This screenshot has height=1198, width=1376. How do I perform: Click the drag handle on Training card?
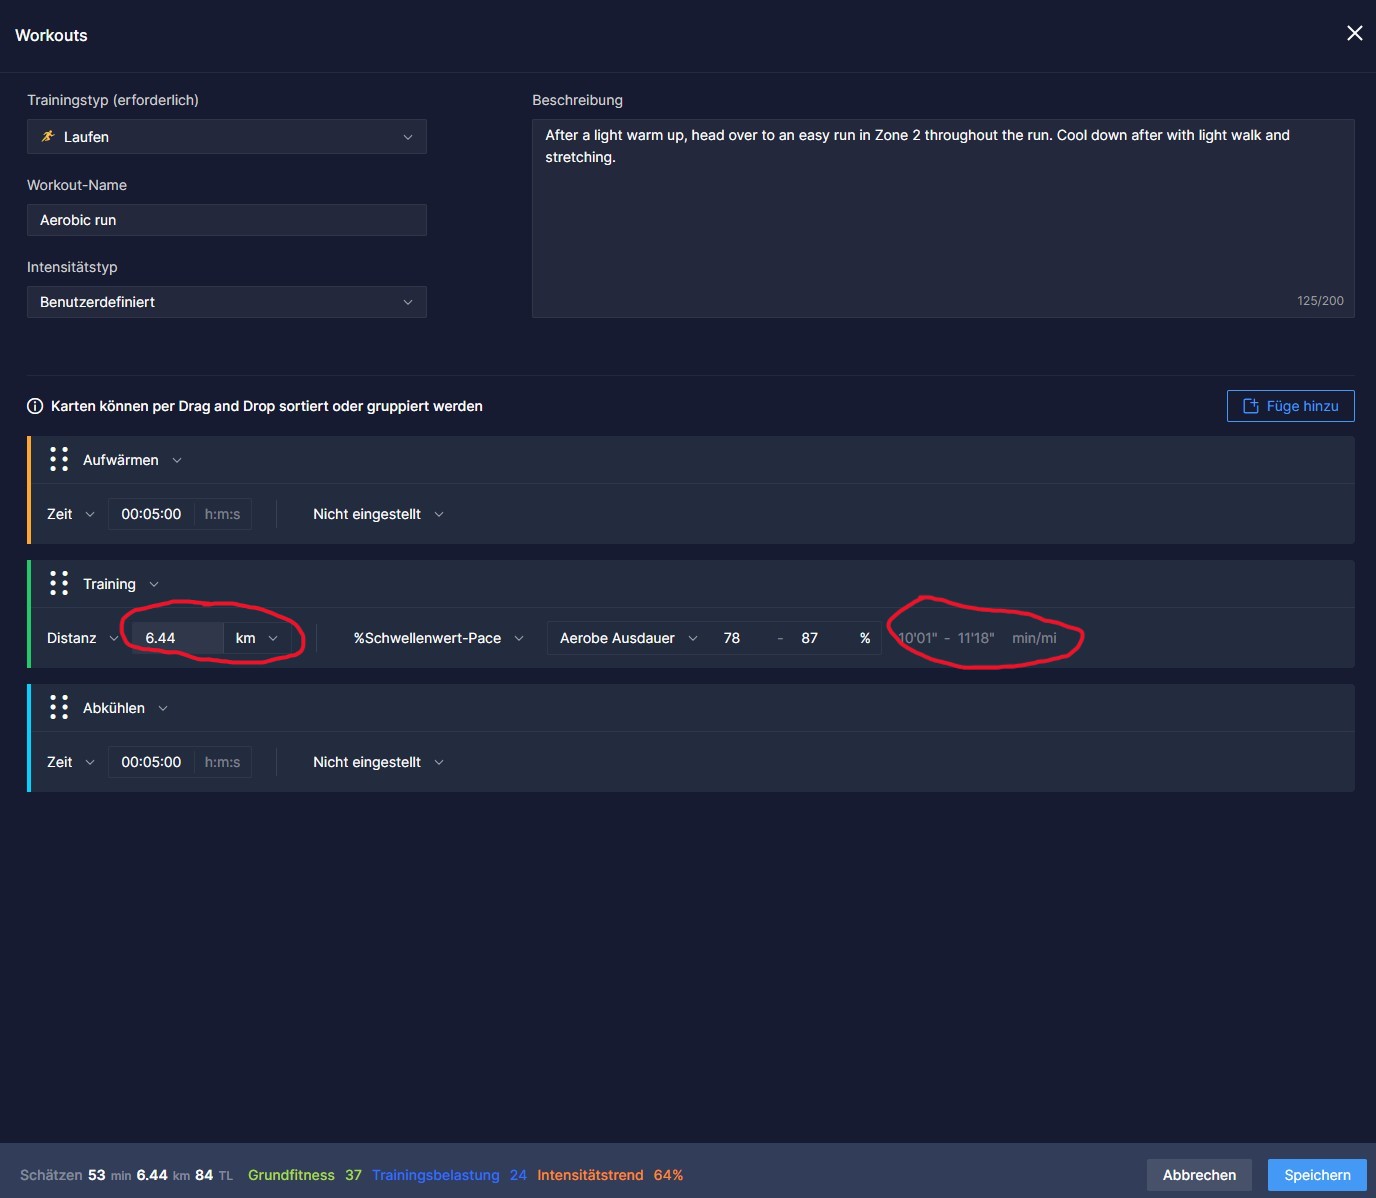tap(59, 584)
